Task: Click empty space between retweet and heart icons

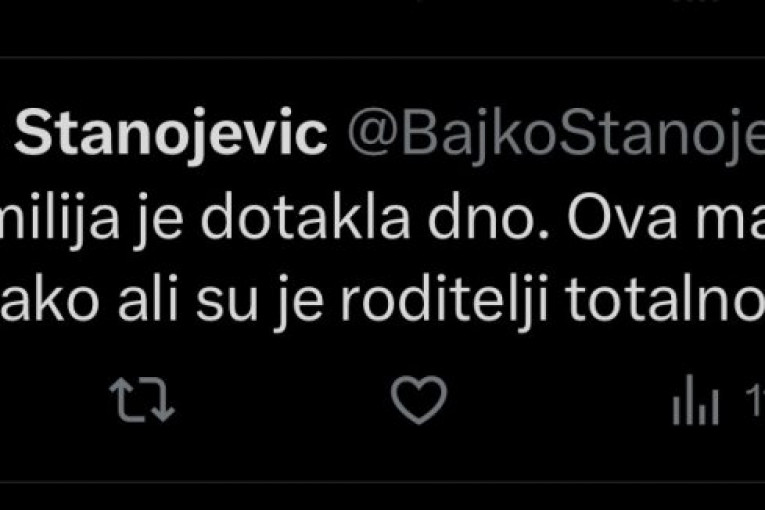Action: 280,400
